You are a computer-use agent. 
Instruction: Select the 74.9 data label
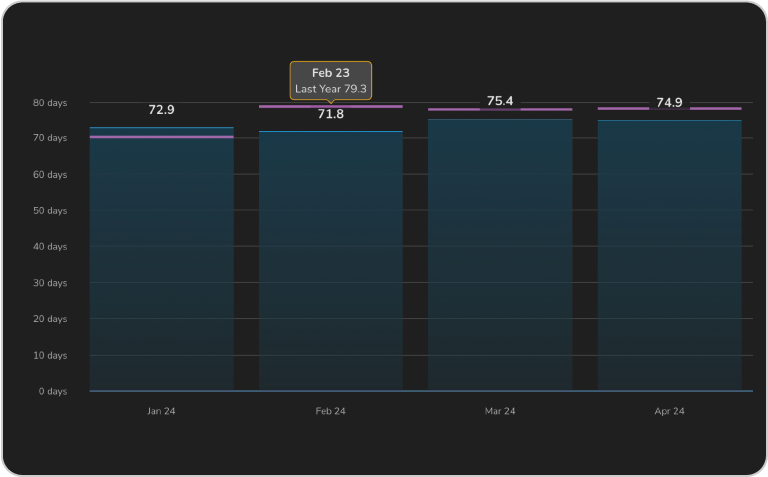(669, 103)
